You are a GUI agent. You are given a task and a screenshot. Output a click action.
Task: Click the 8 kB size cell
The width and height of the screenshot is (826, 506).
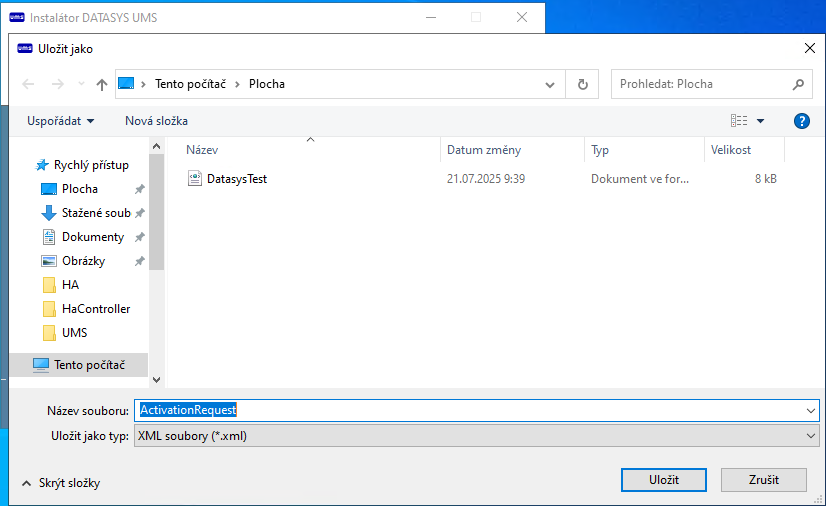tap(765, 179)
